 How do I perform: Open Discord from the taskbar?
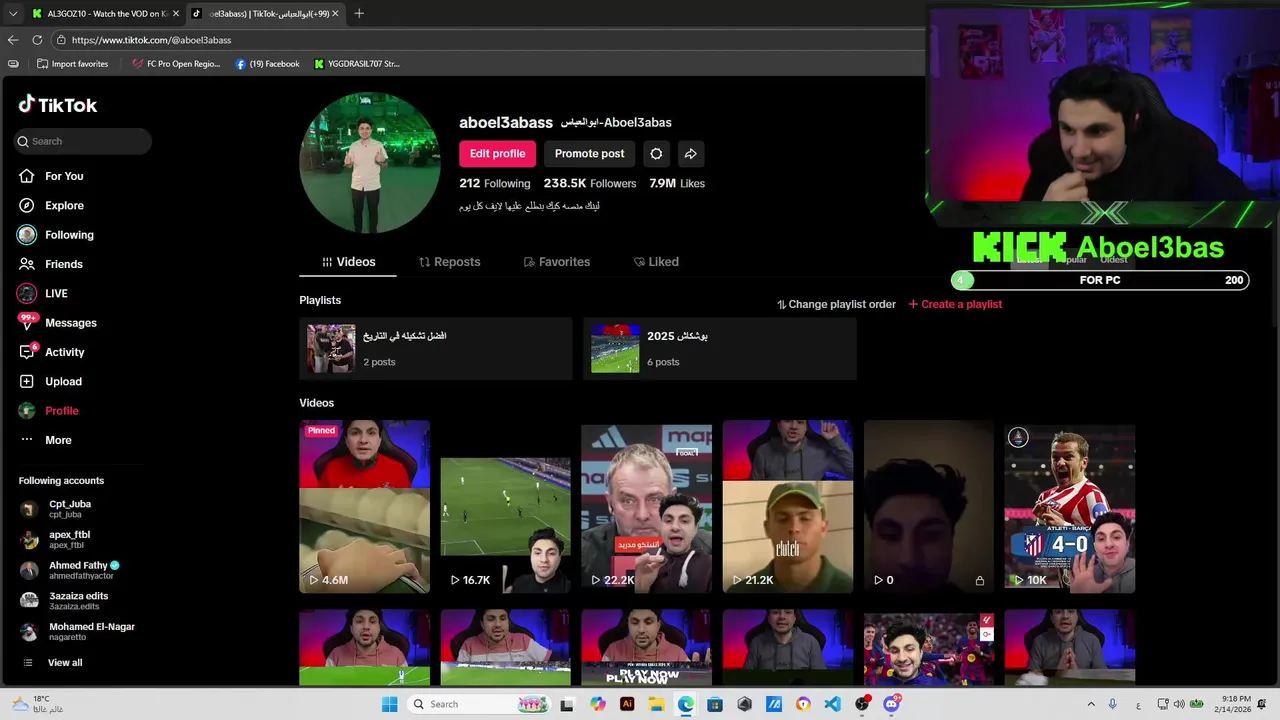891,704
